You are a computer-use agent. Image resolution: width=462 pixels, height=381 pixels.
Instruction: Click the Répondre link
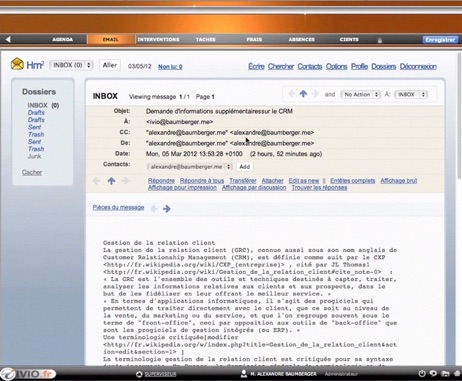coord(161,181)
